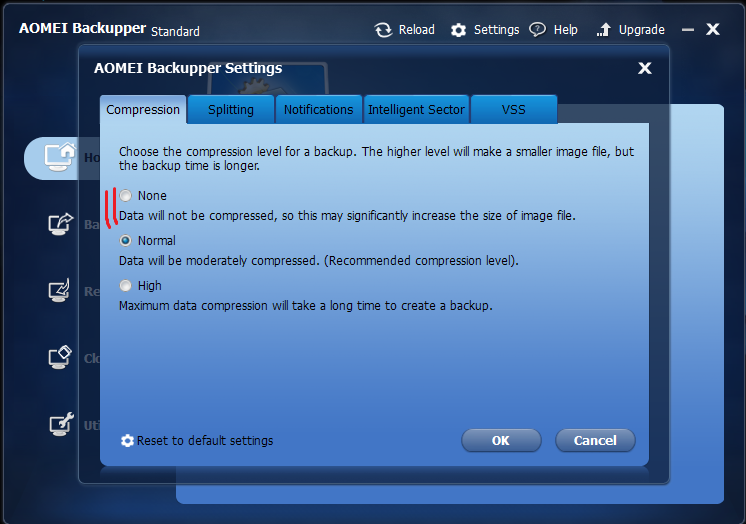Open the Utilities wrench sidebar icon
The image size is (746, 524).
[x=61, y=424]
